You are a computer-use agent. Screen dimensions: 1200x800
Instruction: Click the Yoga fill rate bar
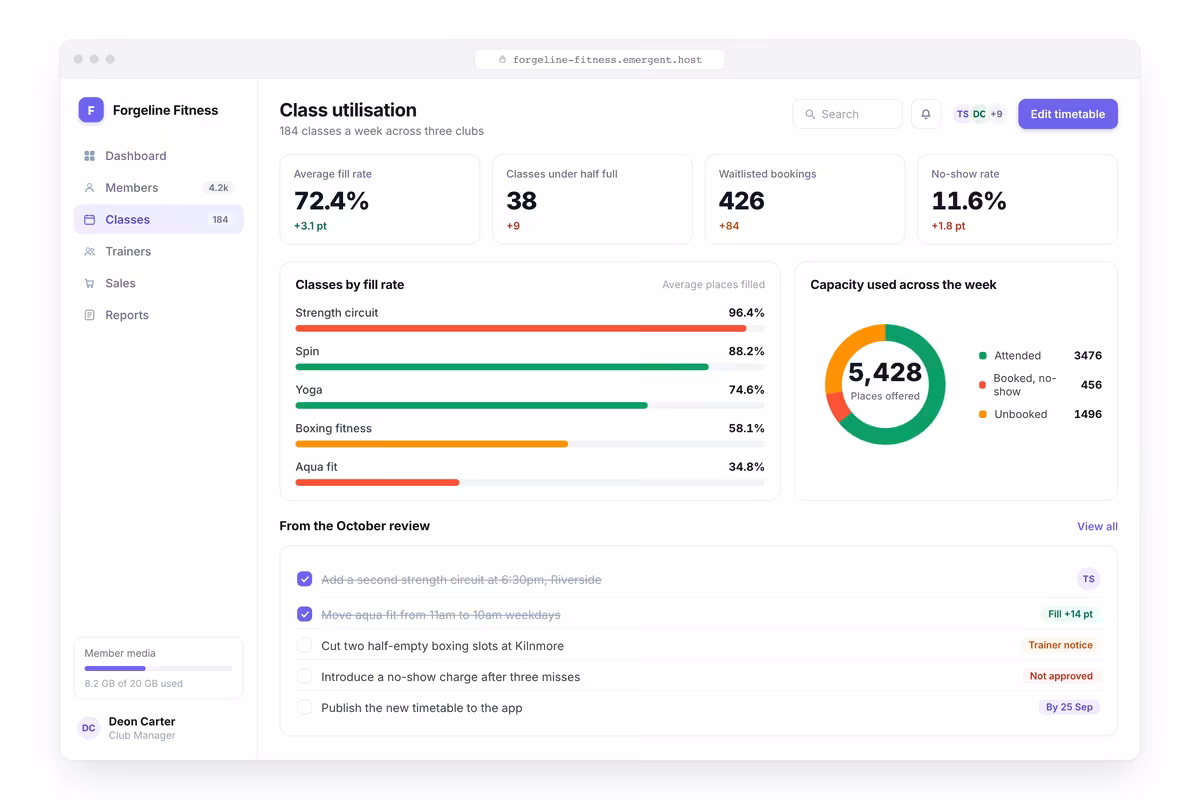click(530, 405)
